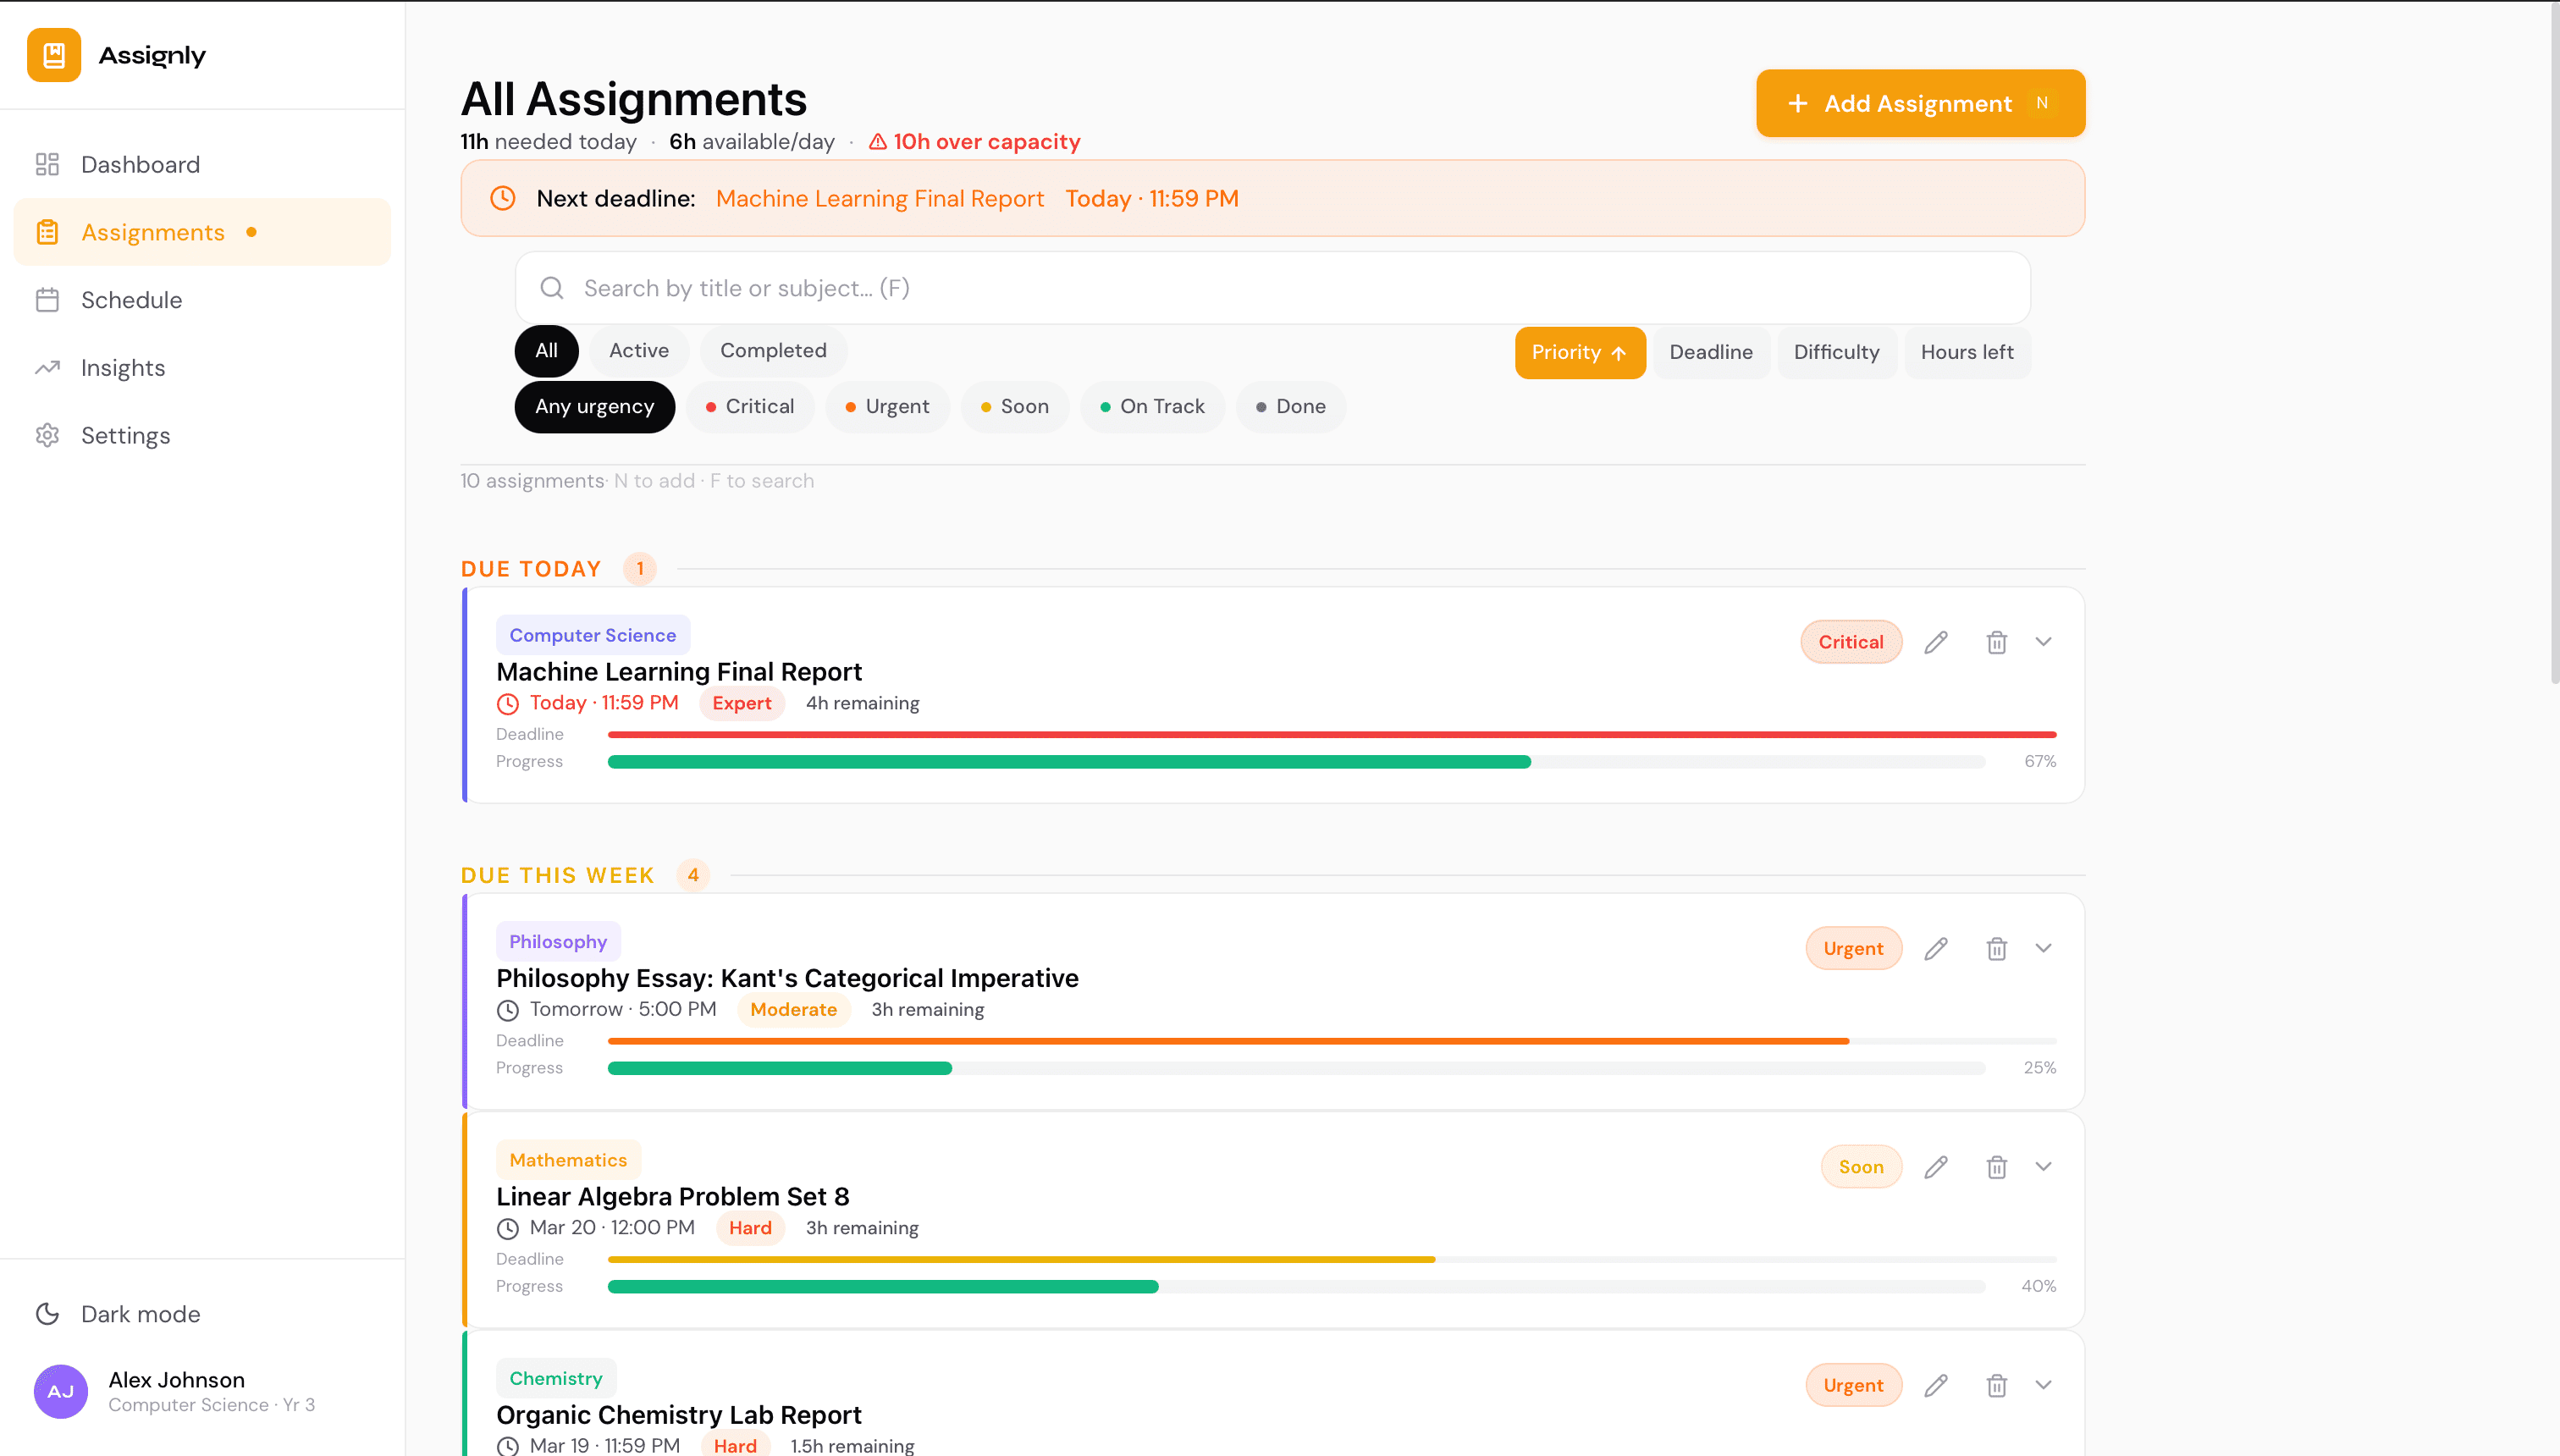
Task: Expand details for Machine Learning Final Report
Action: 2043,641
